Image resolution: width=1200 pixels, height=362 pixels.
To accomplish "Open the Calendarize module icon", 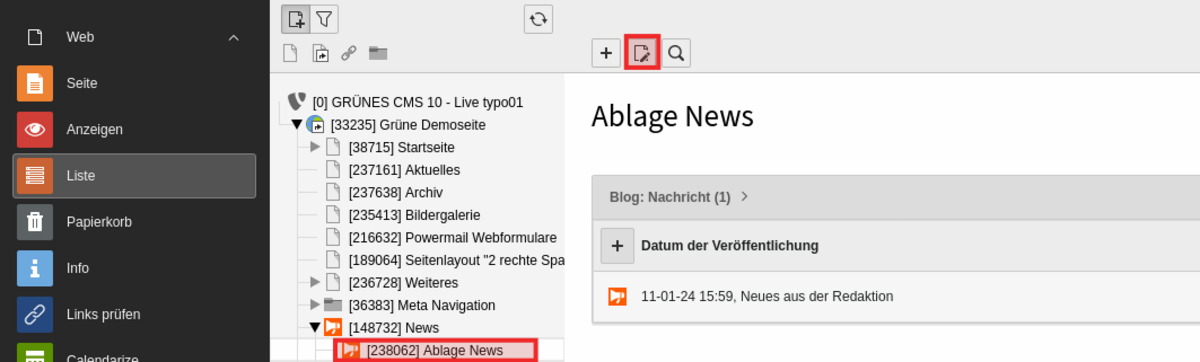I will (35, 353).
